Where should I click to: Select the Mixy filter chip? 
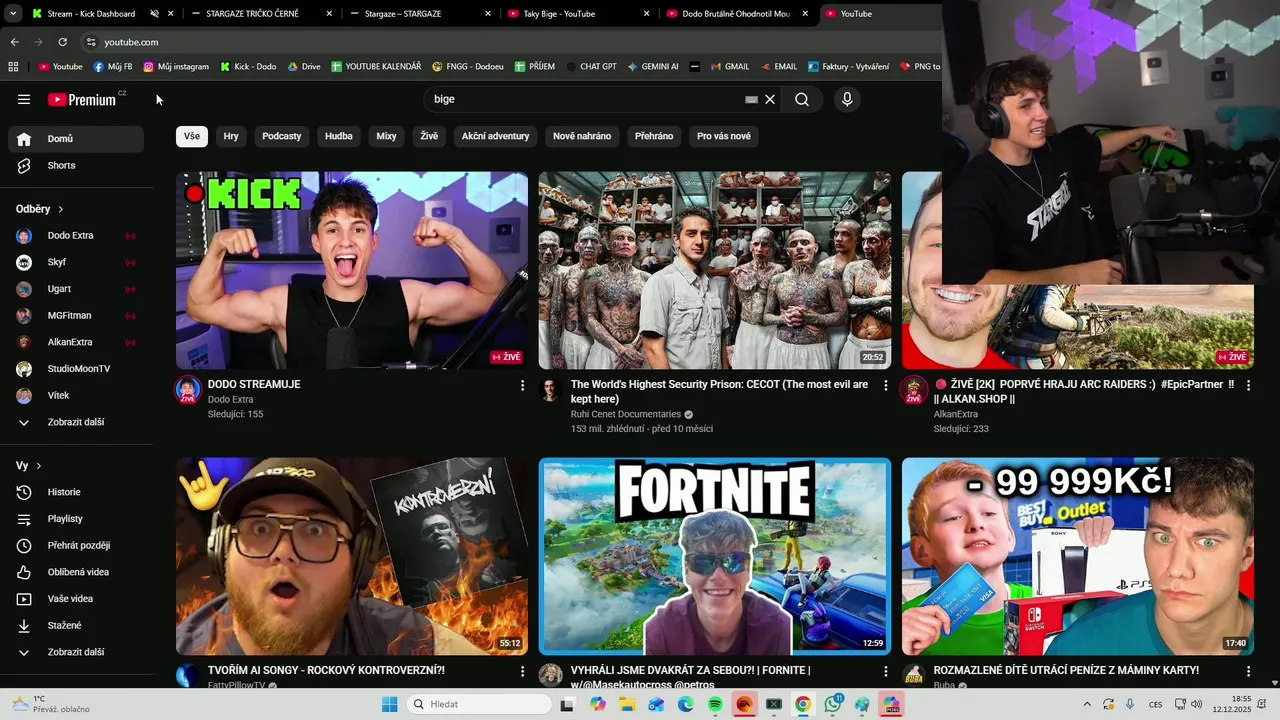click(386, 136)
